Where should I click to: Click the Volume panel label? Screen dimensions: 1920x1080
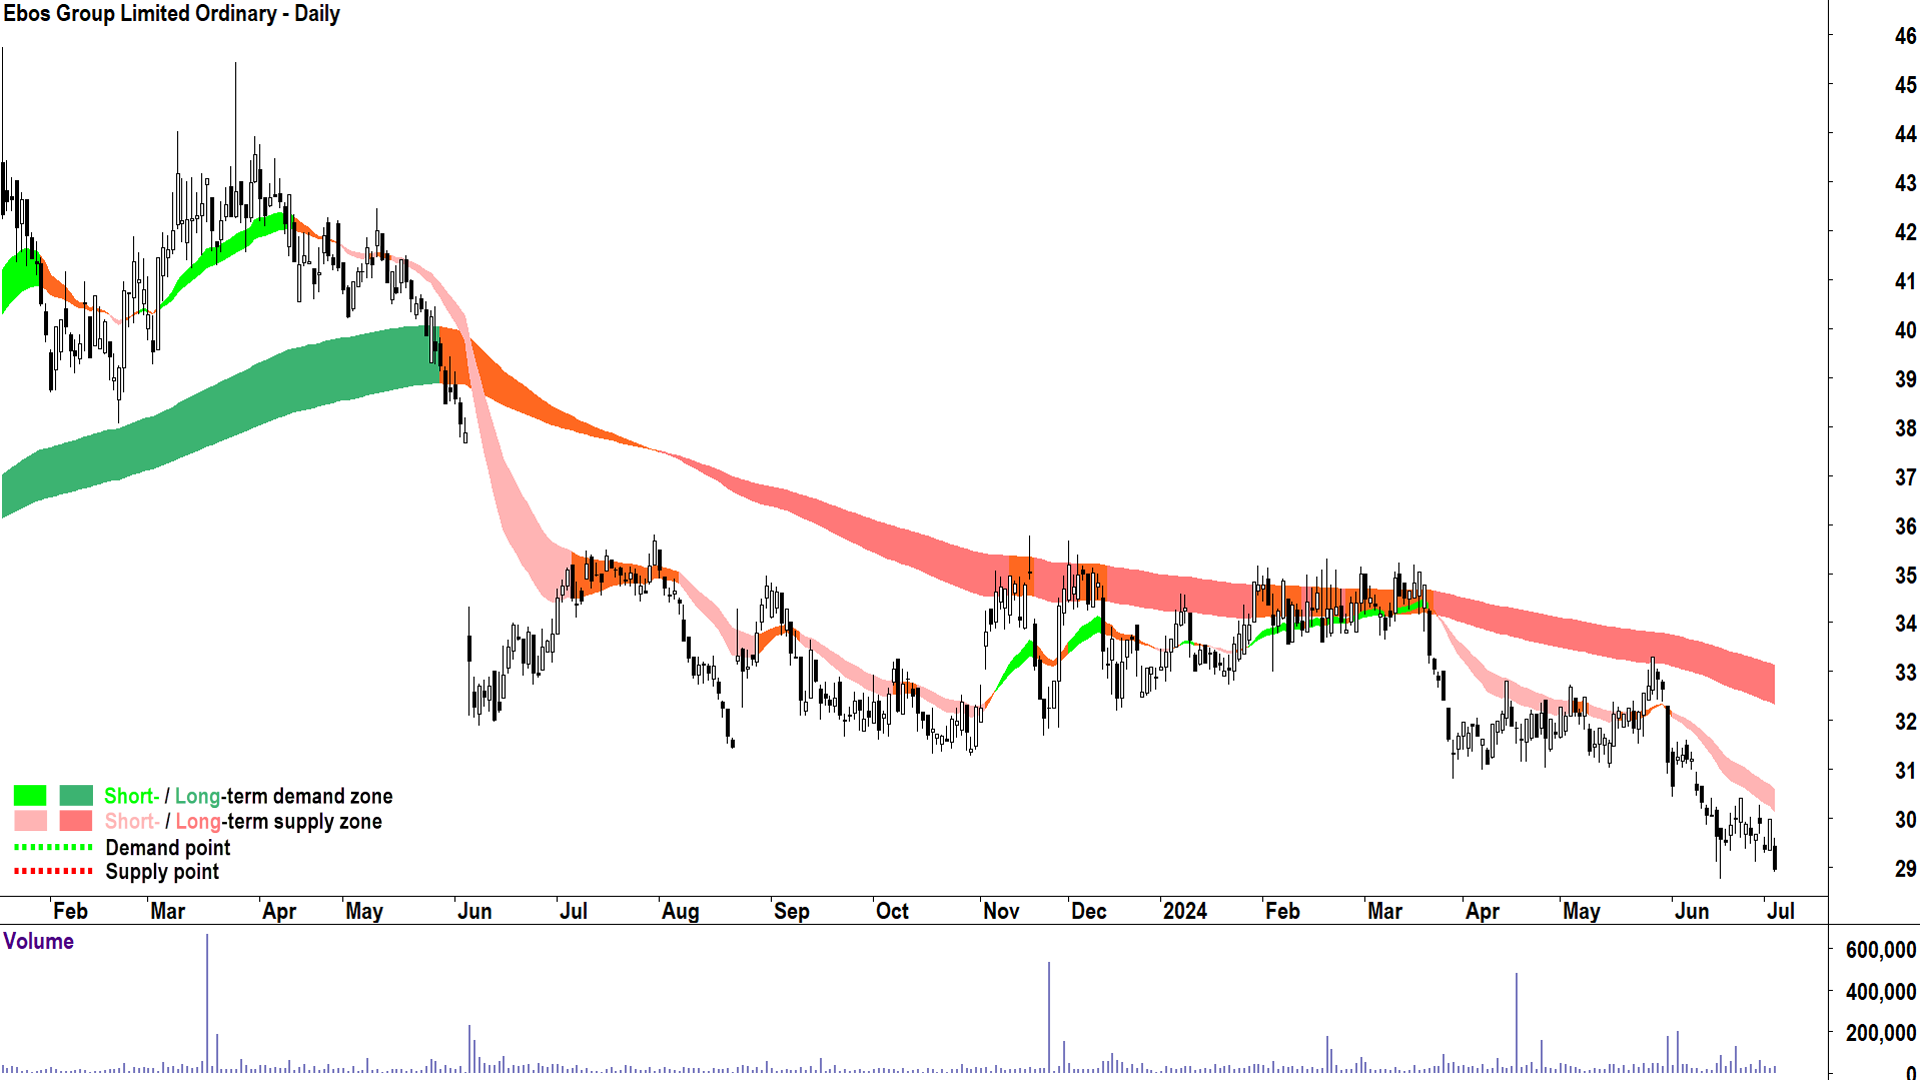pyautogui.click(x=39, y=941)
